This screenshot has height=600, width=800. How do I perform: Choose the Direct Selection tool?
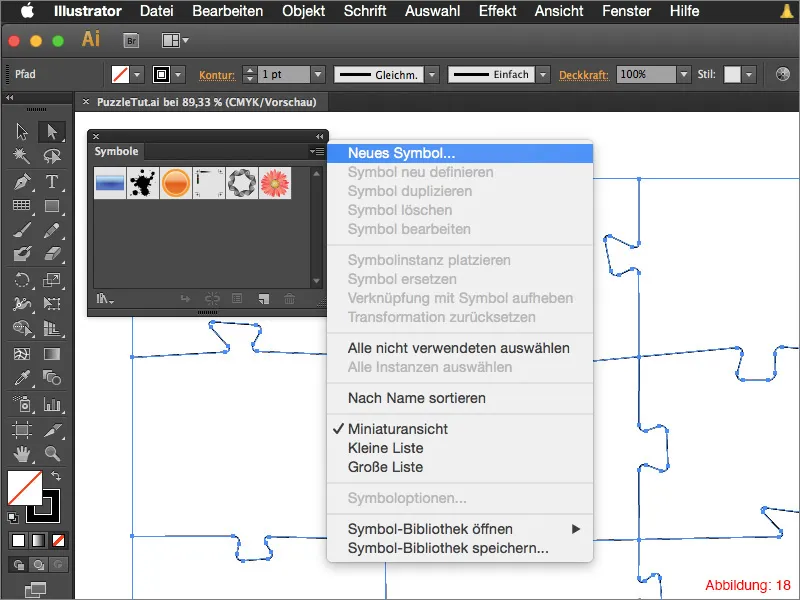click(x=52, y=131)
